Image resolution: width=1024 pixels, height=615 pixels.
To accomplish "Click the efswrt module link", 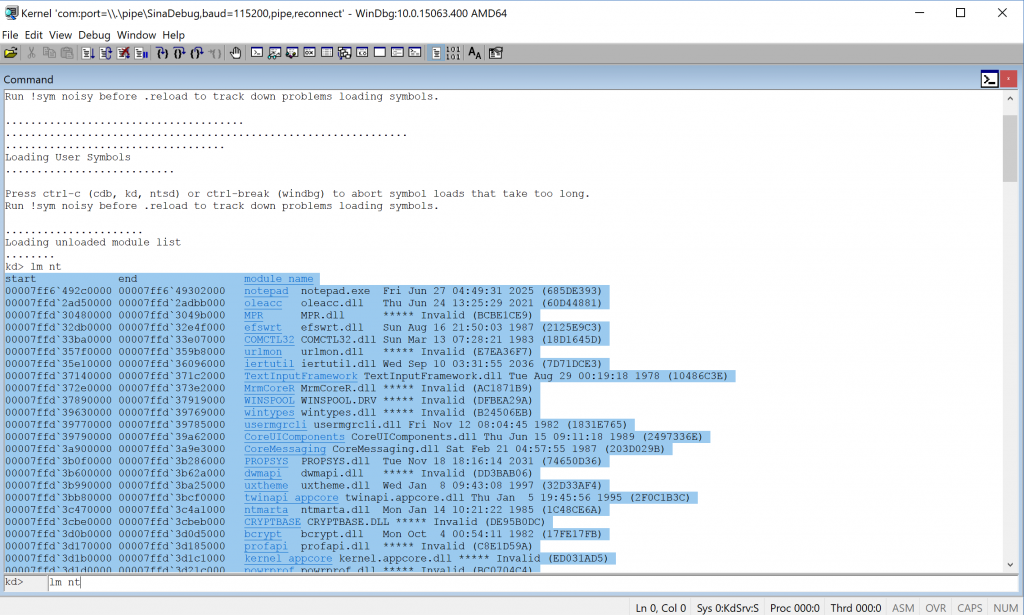I will click(263, 328).
